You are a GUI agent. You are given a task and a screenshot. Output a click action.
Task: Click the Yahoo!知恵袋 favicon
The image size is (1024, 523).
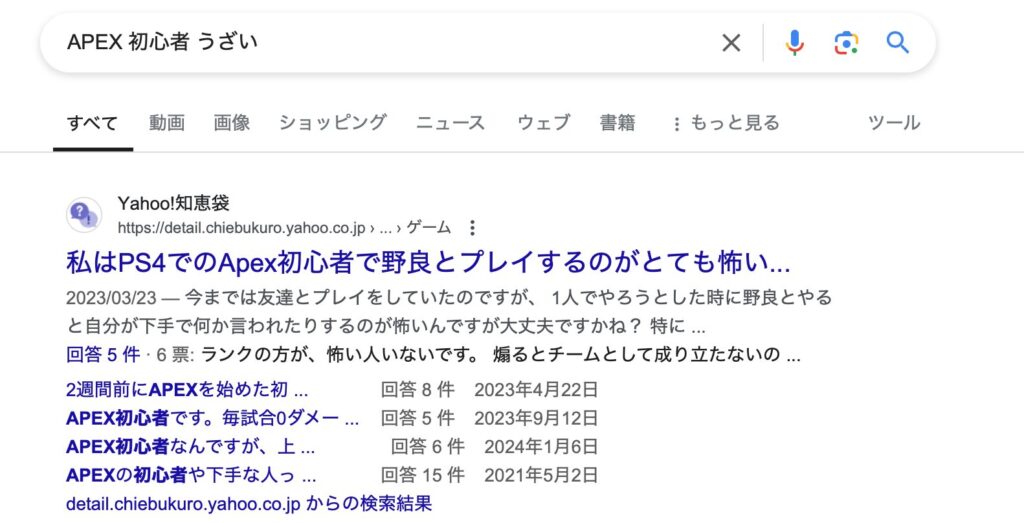pos(84,215)
